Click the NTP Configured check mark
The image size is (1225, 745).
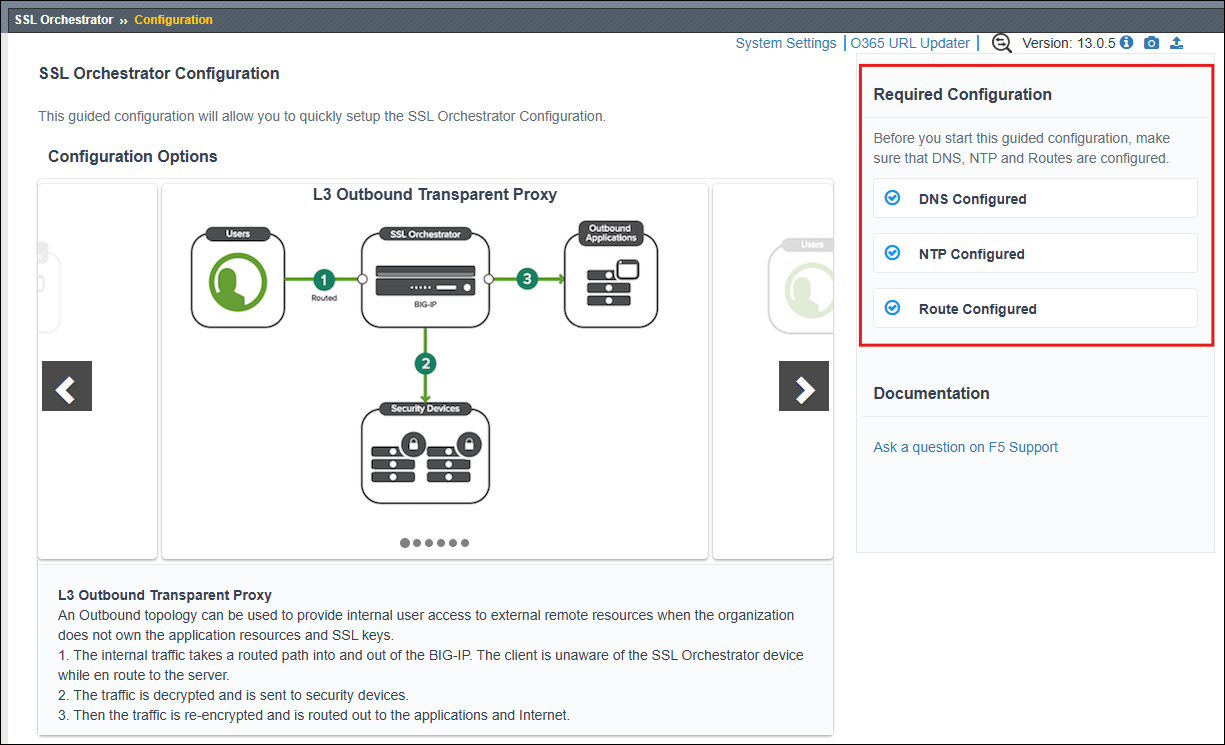pyautogui.click(x=893, y=253)
